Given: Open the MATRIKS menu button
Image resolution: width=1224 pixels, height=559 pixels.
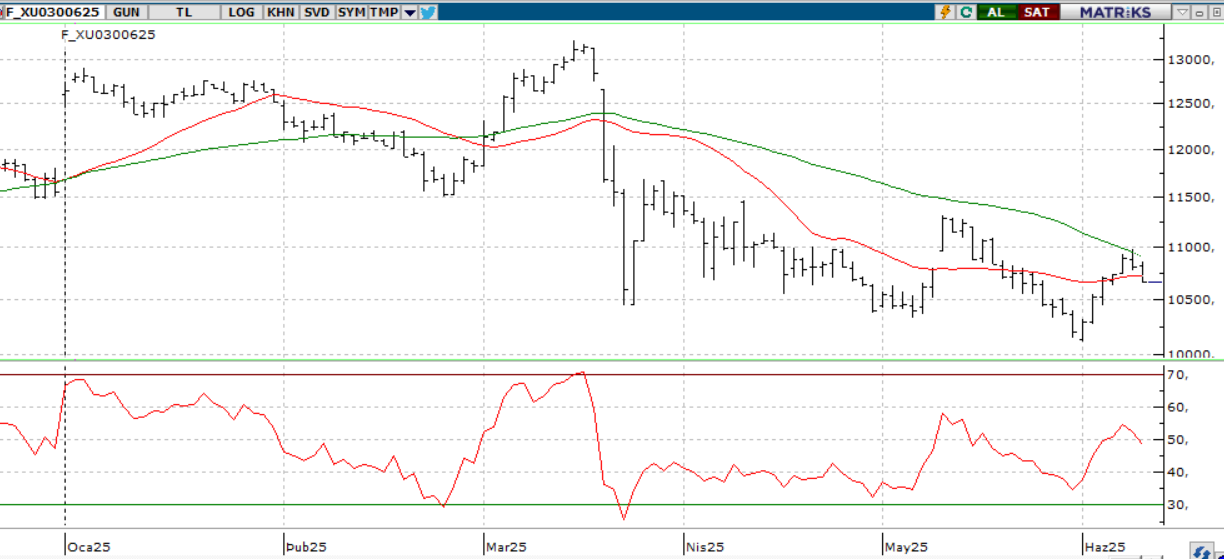Looking at the screenshot, I should (1115, 12).
